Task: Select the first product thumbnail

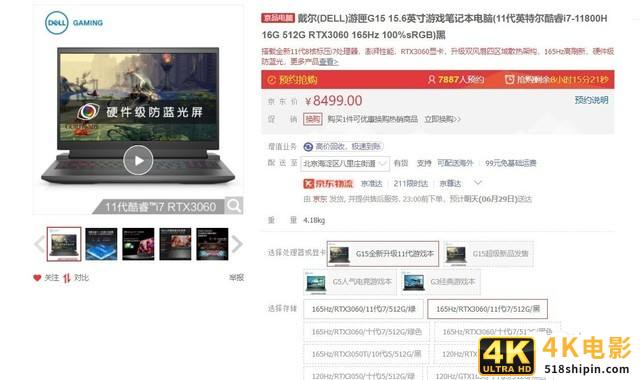Action: pos(64,244)
